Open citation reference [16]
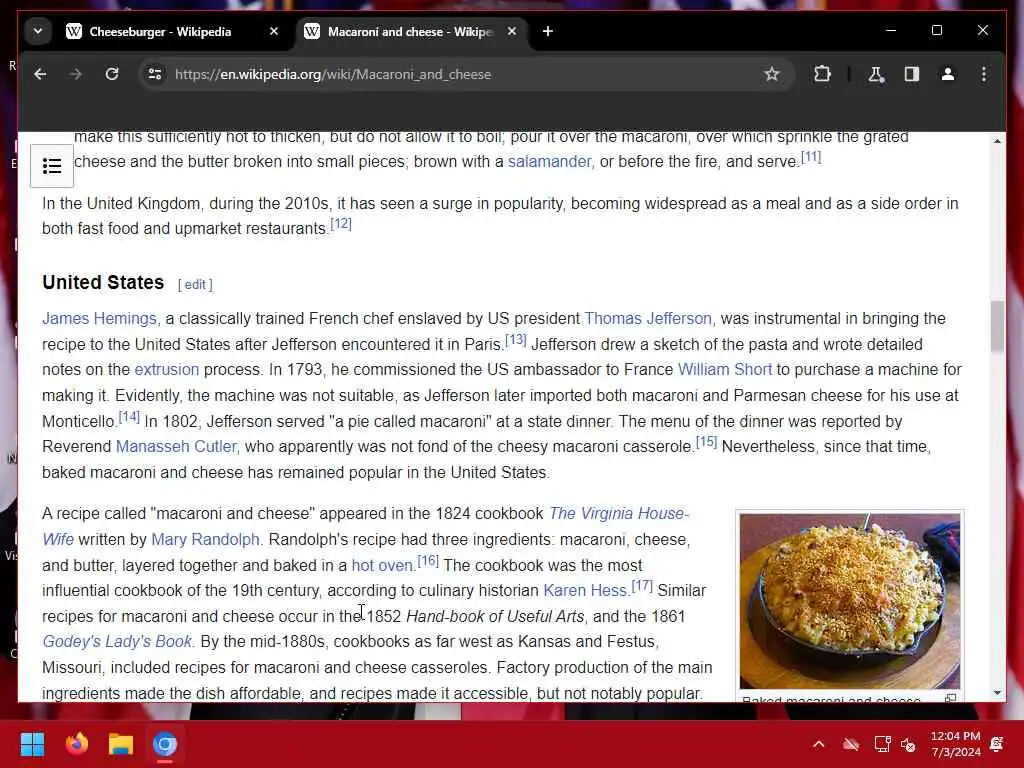The height and width of the screenshot is (768, 1024). [428, 561]
